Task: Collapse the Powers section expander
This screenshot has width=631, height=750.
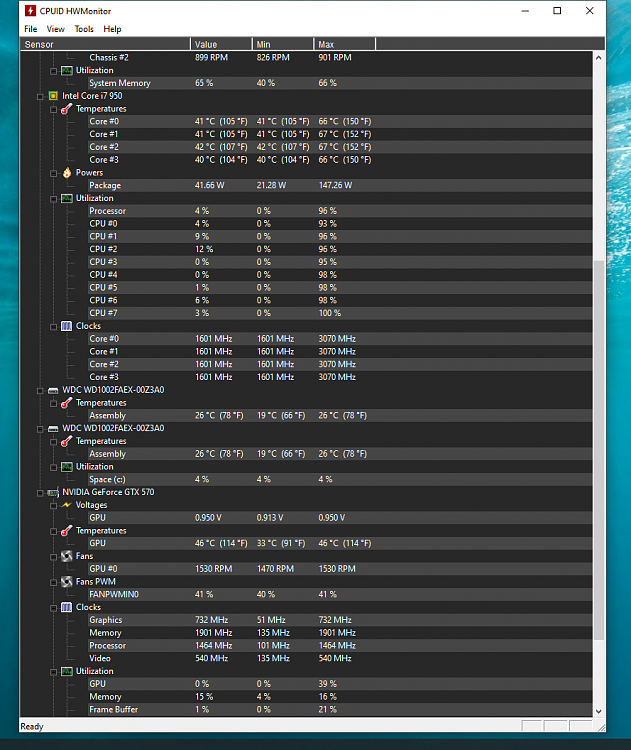Action: click(53, 172)
